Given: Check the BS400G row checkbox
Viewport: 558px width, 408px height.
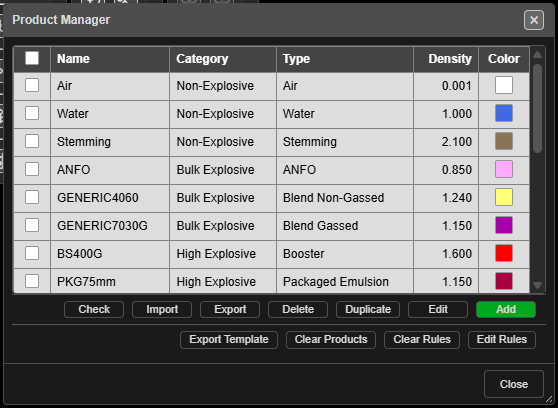Looking at the screenshot, I should (32, 253).
